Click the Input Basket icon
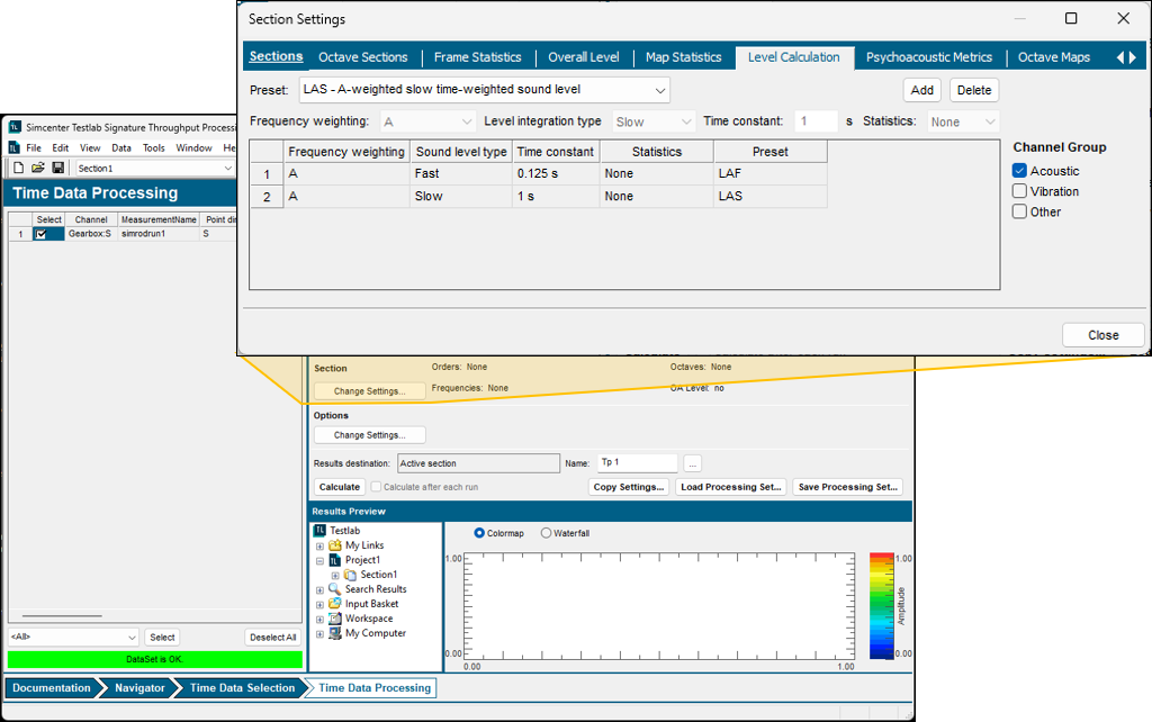 (335, 604)
